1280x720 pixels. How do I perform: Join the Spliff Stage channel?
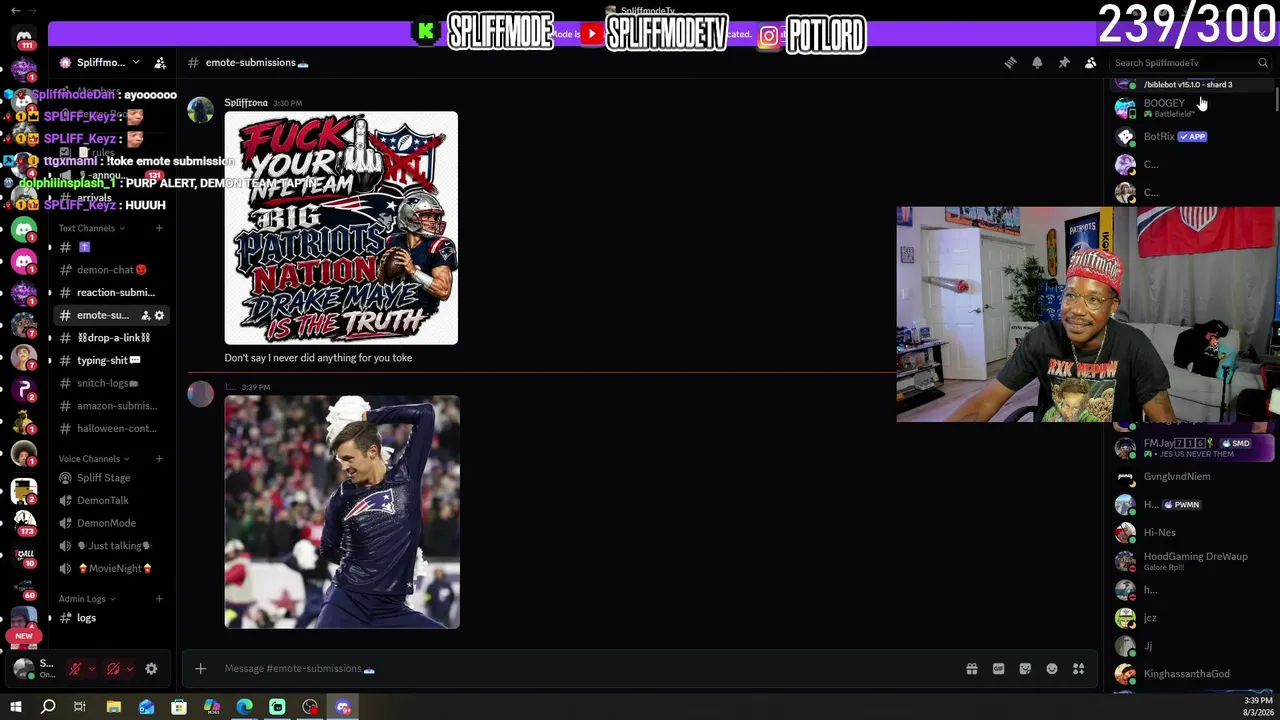pyautogui.click(x=110, y=478)
